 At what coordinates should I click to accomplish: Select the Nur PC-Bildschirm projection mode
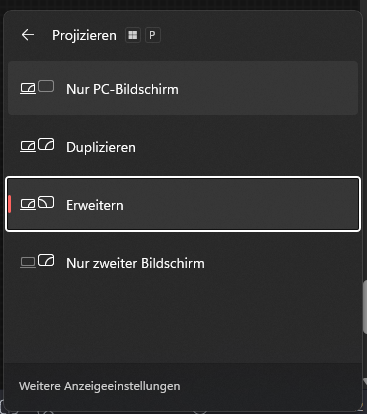click(183, 88)
